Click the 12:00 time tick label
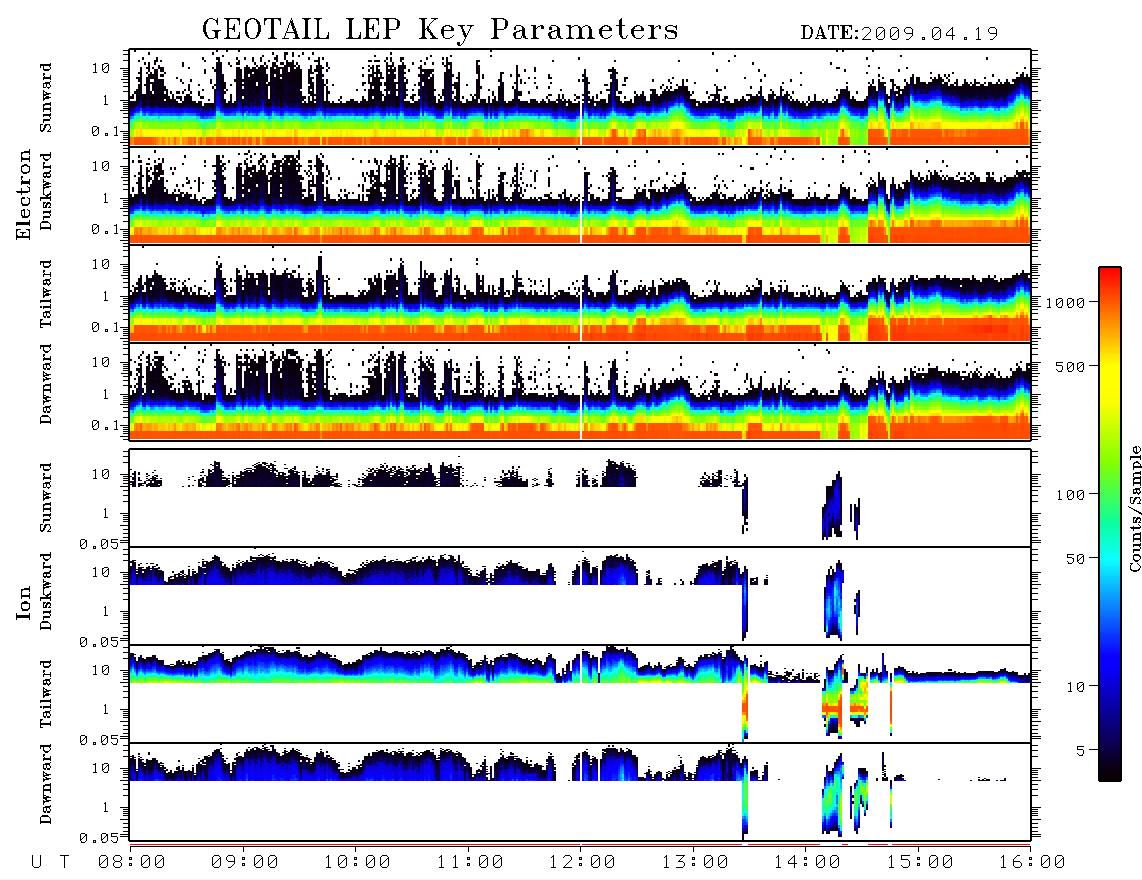Screen dimensions: 1142x880 pos(583,863)
